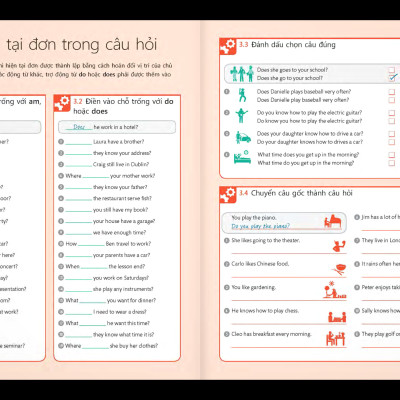Screen dimensions: 400x400
Task: Select the theater pictogram beside 'She likes going'
Action: point(339,246)
